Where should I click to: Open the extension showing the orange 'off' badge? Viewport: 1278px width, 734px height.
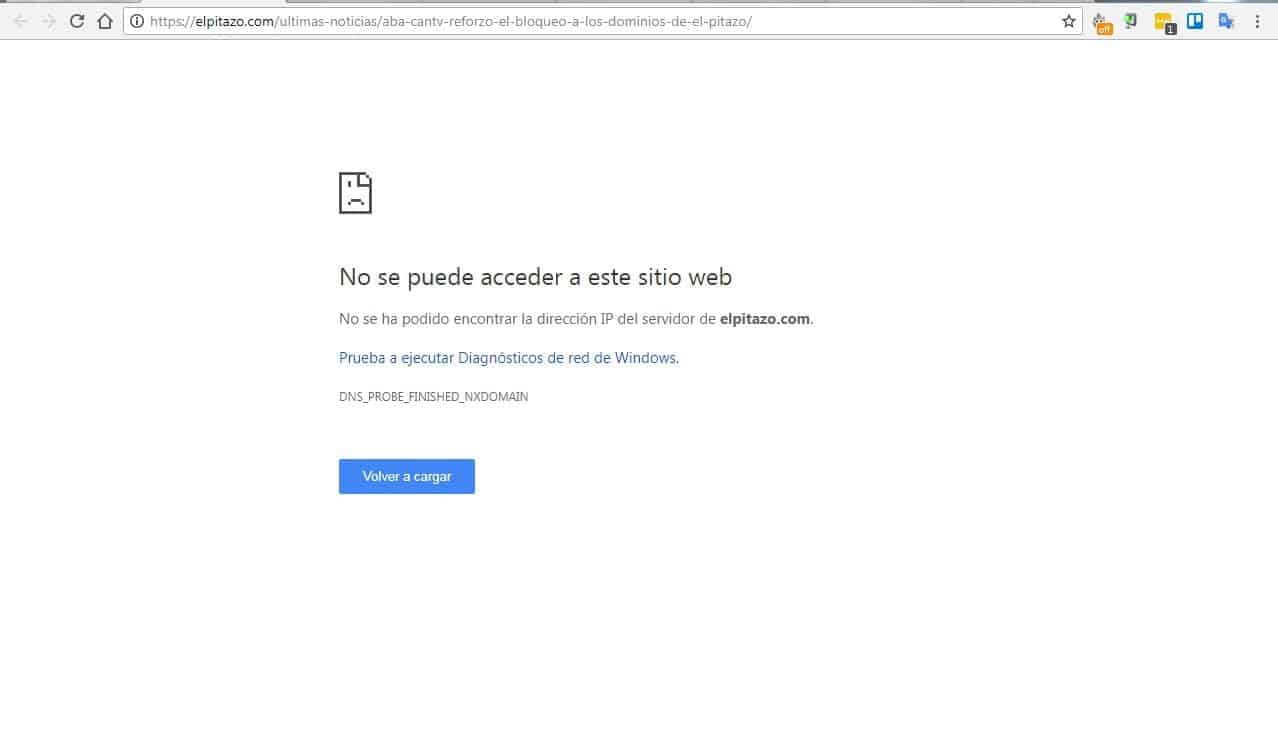click(1102, 22)
